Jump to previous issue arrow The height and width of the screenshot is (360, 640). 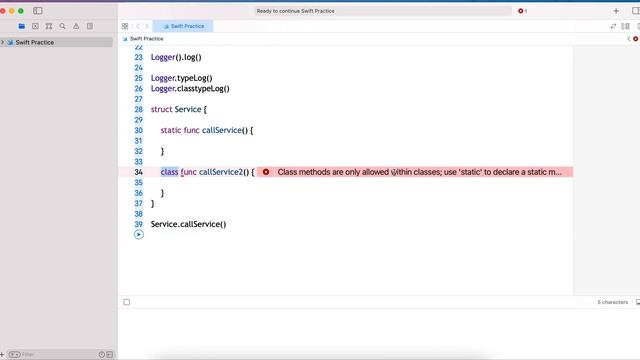click(629, 39)
